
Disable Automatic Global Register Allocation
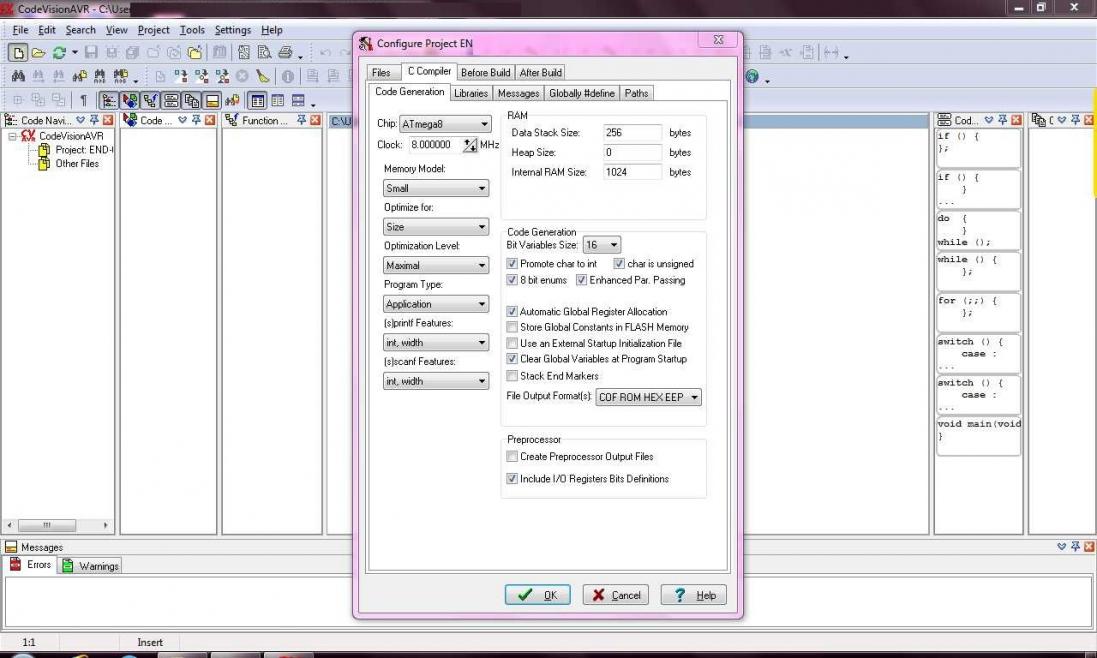tap(512, 311)
